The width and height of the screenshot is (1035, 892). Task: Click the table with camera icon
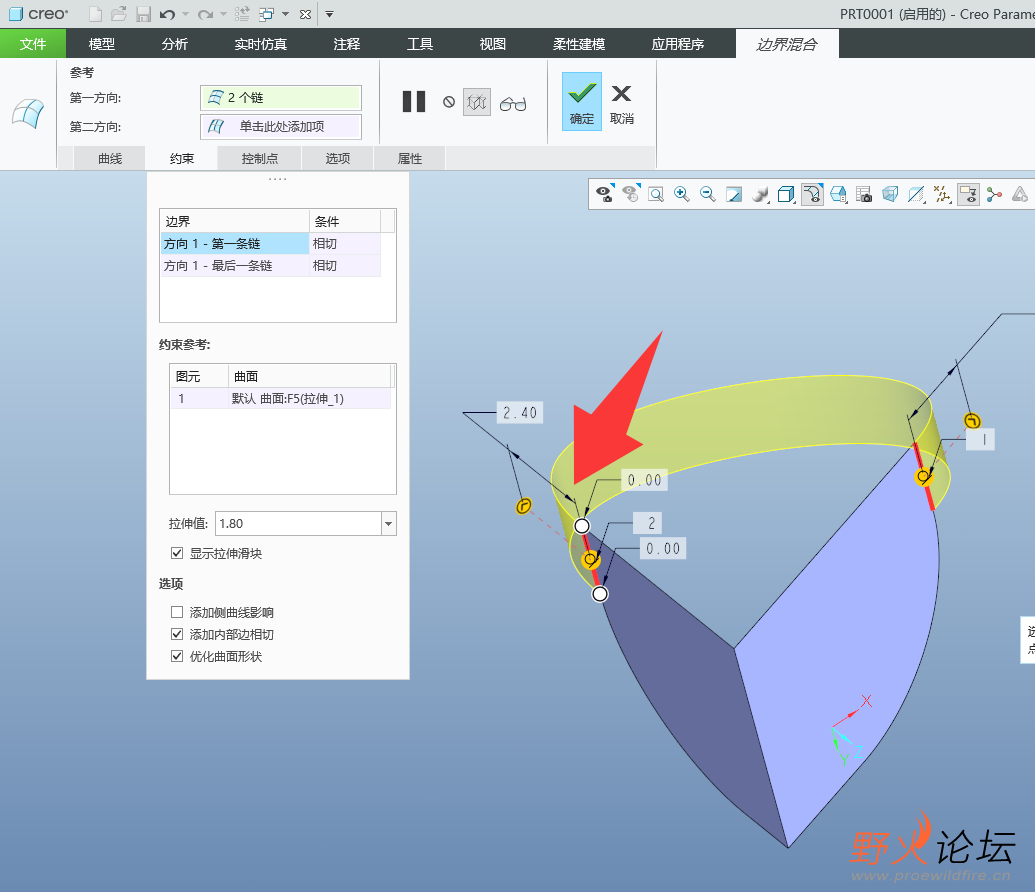tap(864, 193)
